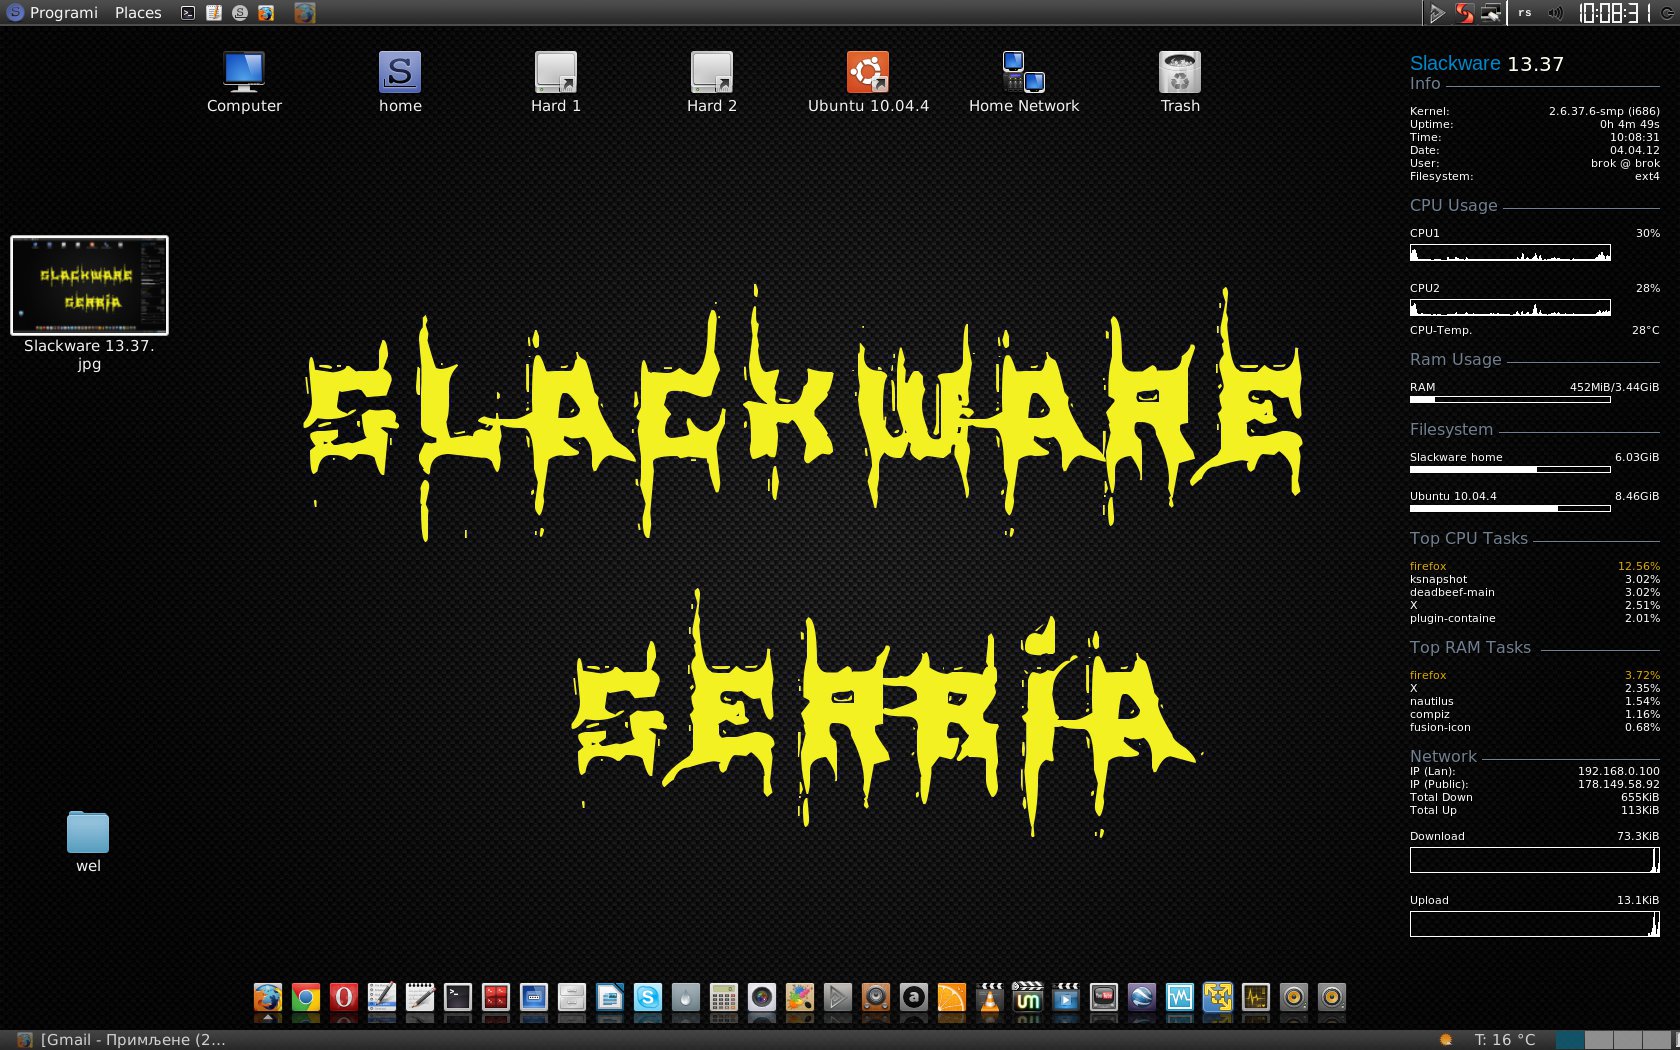1680x1050 pixels.
Task: Open Skype from the dock
Action: tap(648, 998)
